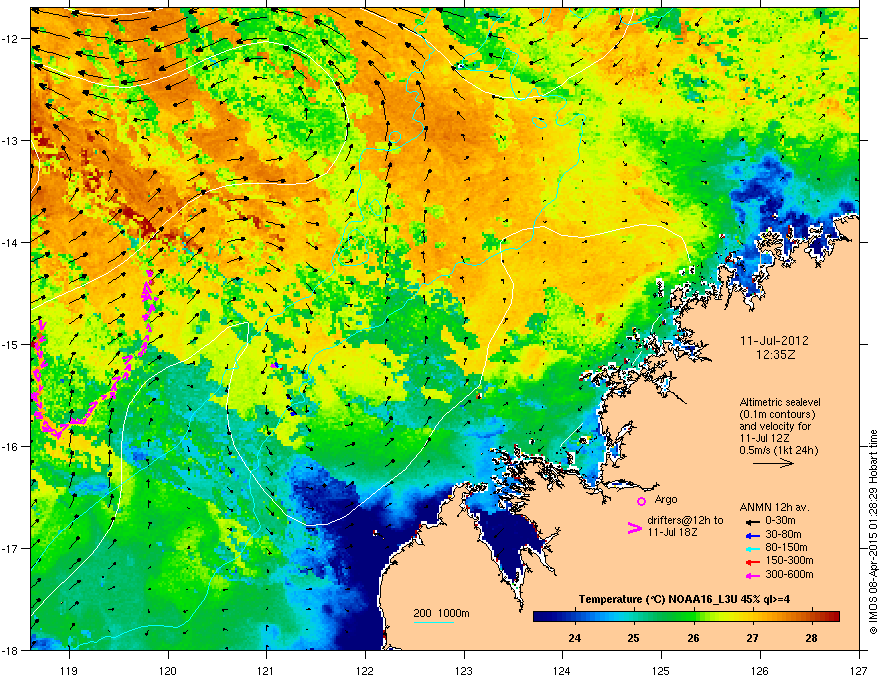880x680 pixels.
Task: Click longitude axis label 120
Action: coord(168,670)
